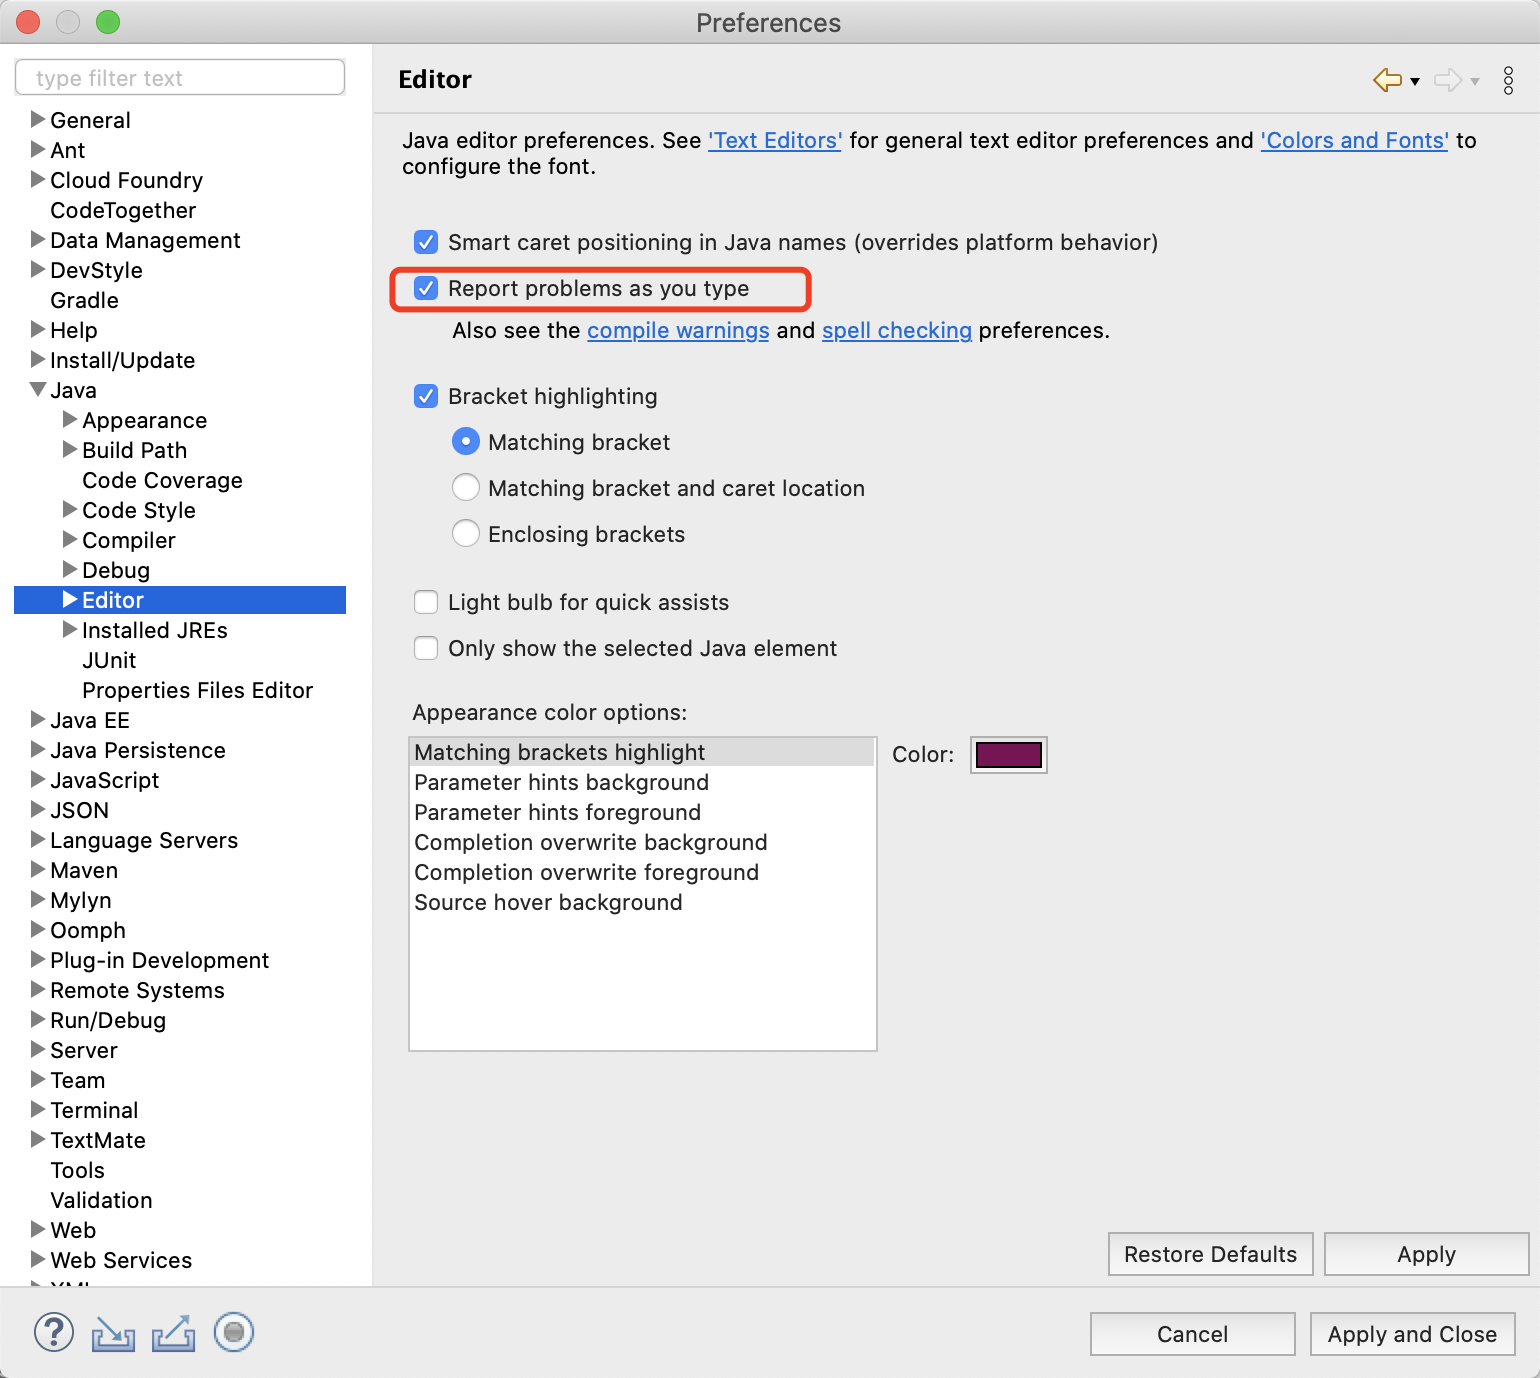
Task: Select CodeTogether in the preferences tree
Action: point(123,210)
